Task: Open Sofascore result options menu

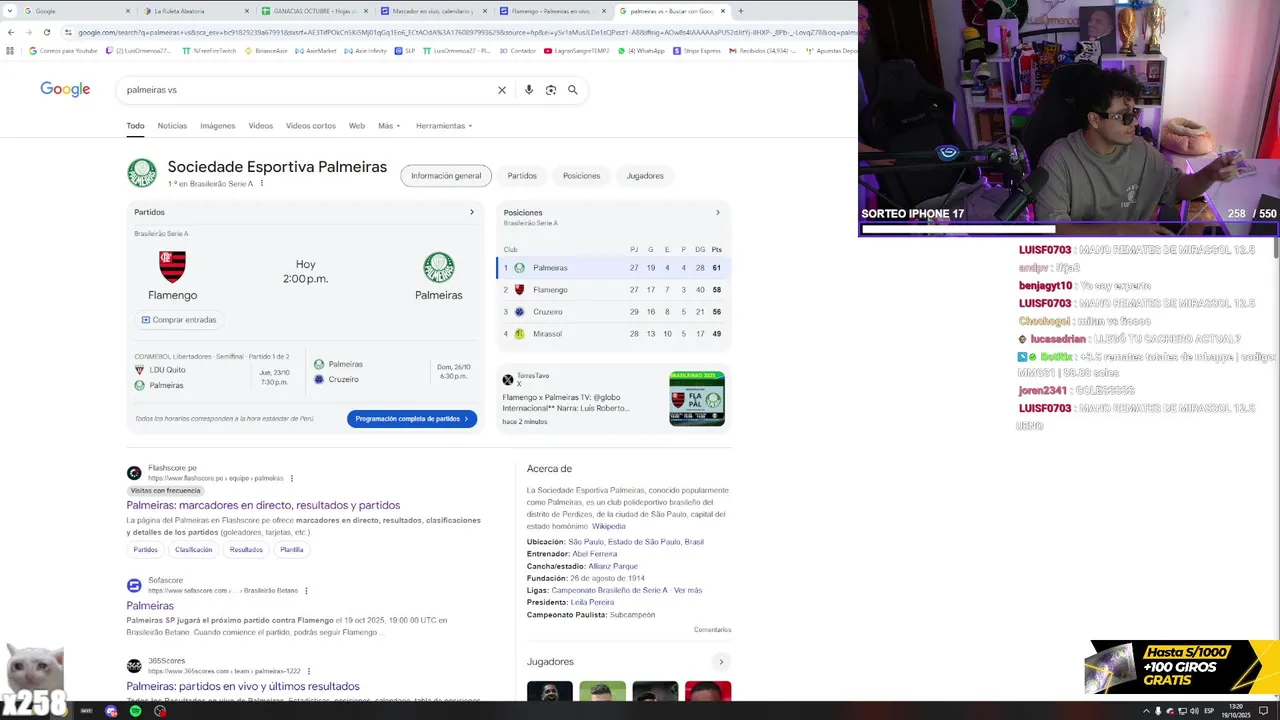Action: [306, 591]
